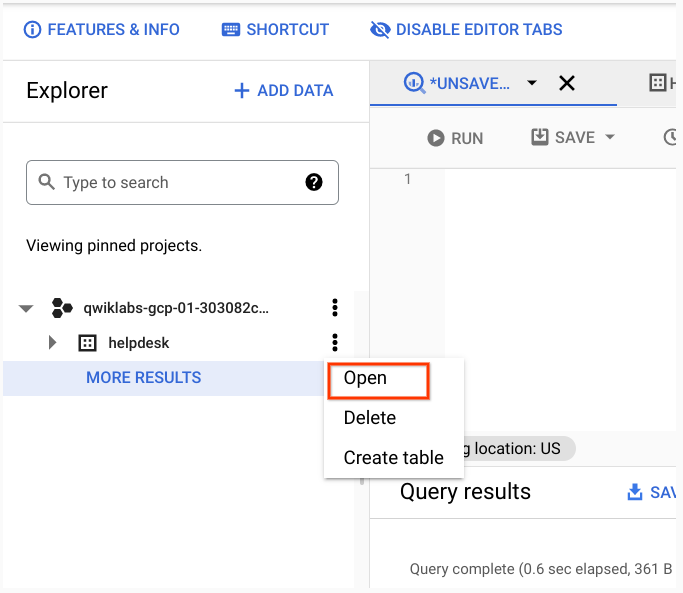Click the Run play icon

point(436,138)
